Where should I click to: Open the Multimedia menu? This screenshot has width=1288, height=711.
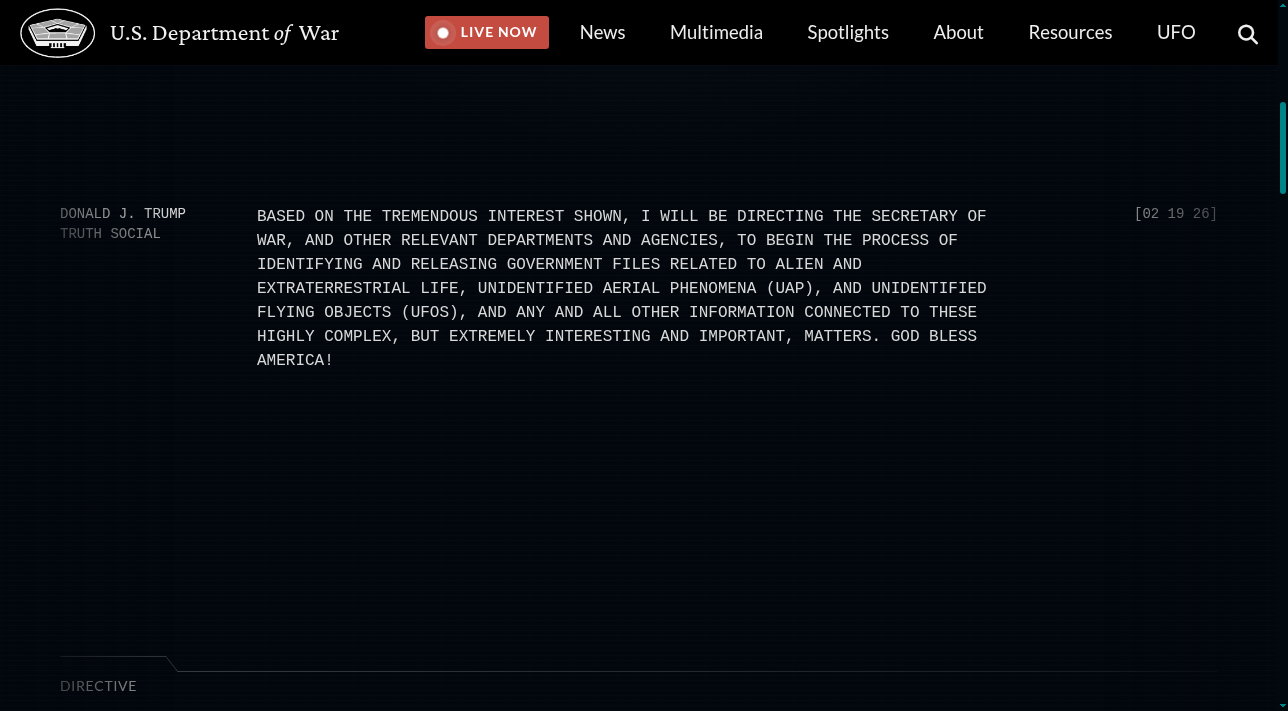716,32
